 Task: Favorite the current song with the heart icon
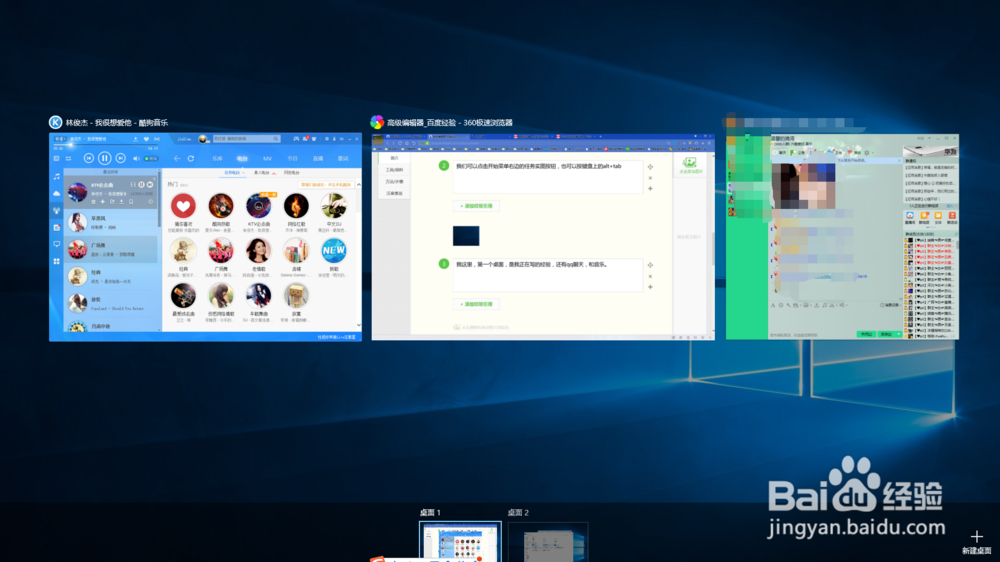click(x=146, y=139)
